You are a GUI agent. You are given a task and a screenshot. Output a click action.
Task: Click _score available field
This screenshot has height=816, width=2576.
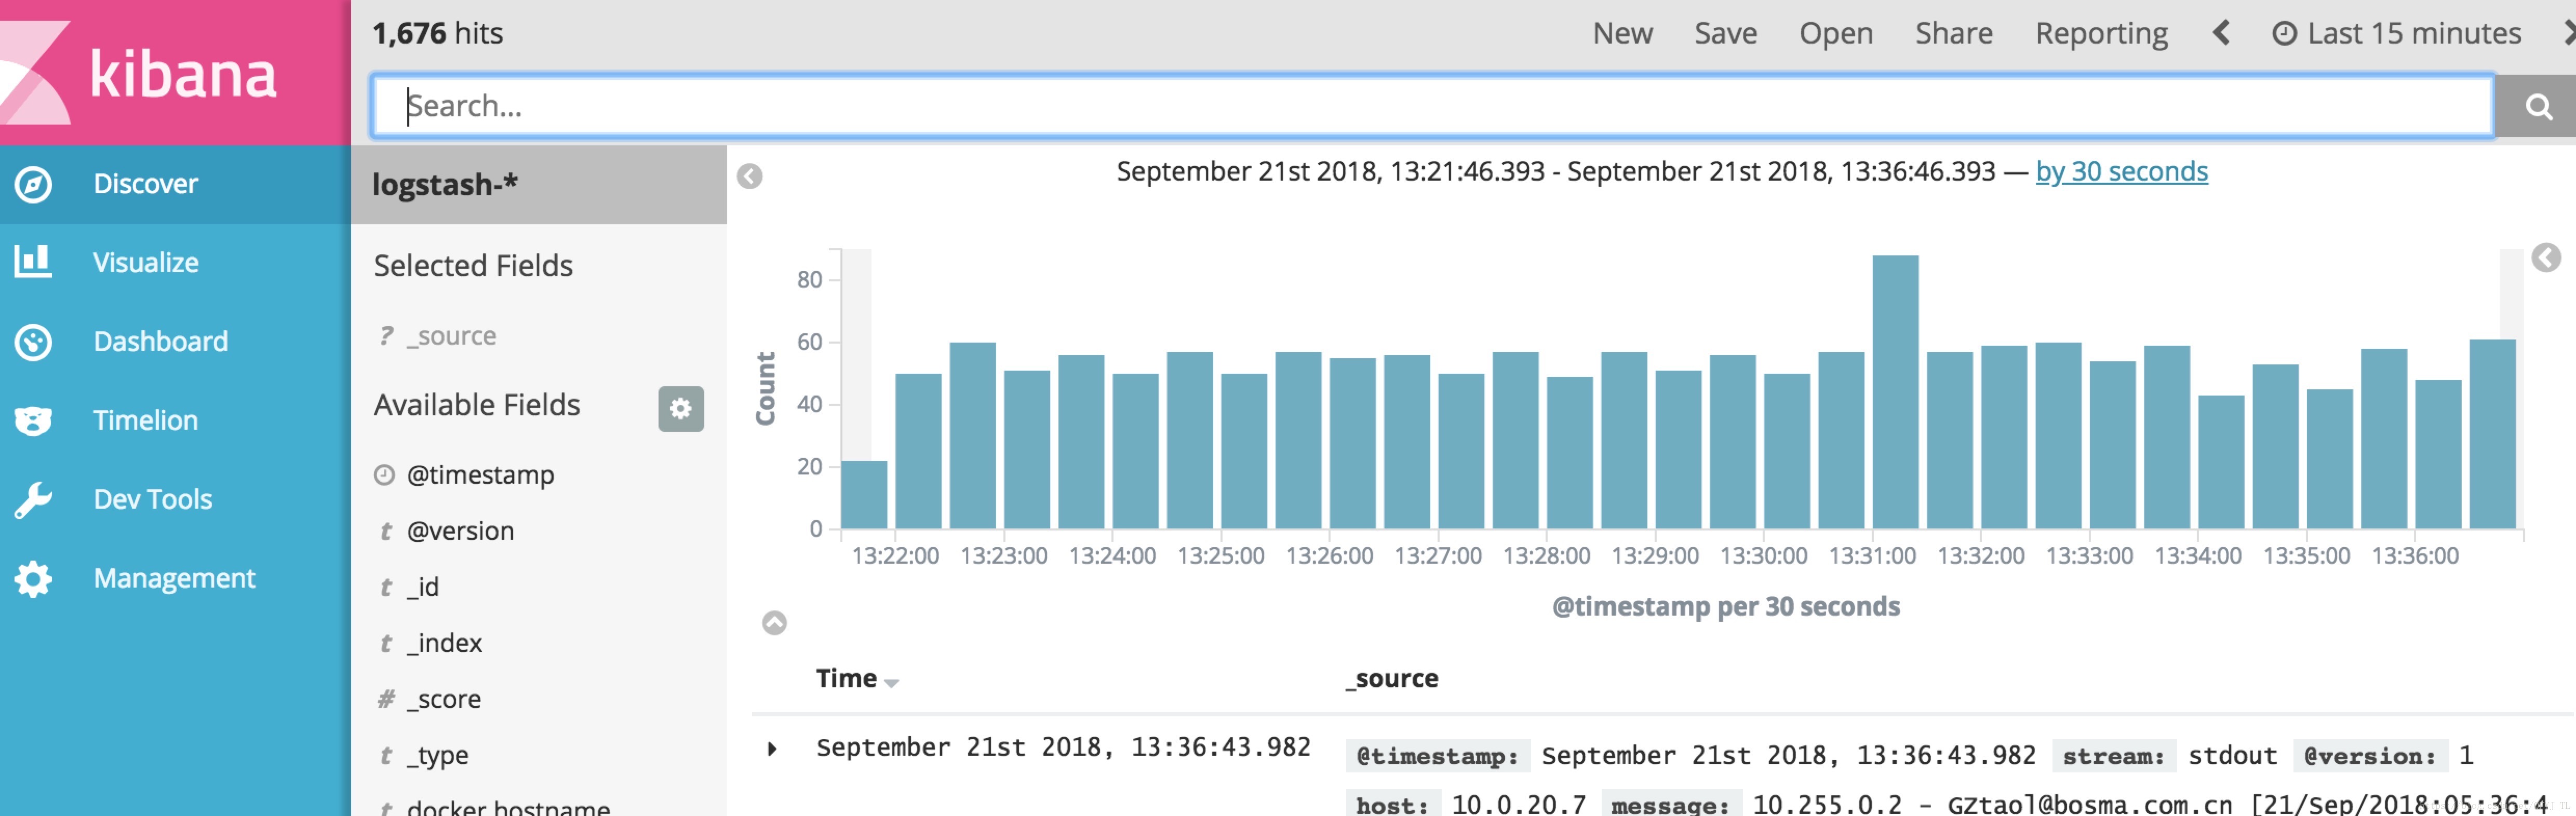pos(444,699)
